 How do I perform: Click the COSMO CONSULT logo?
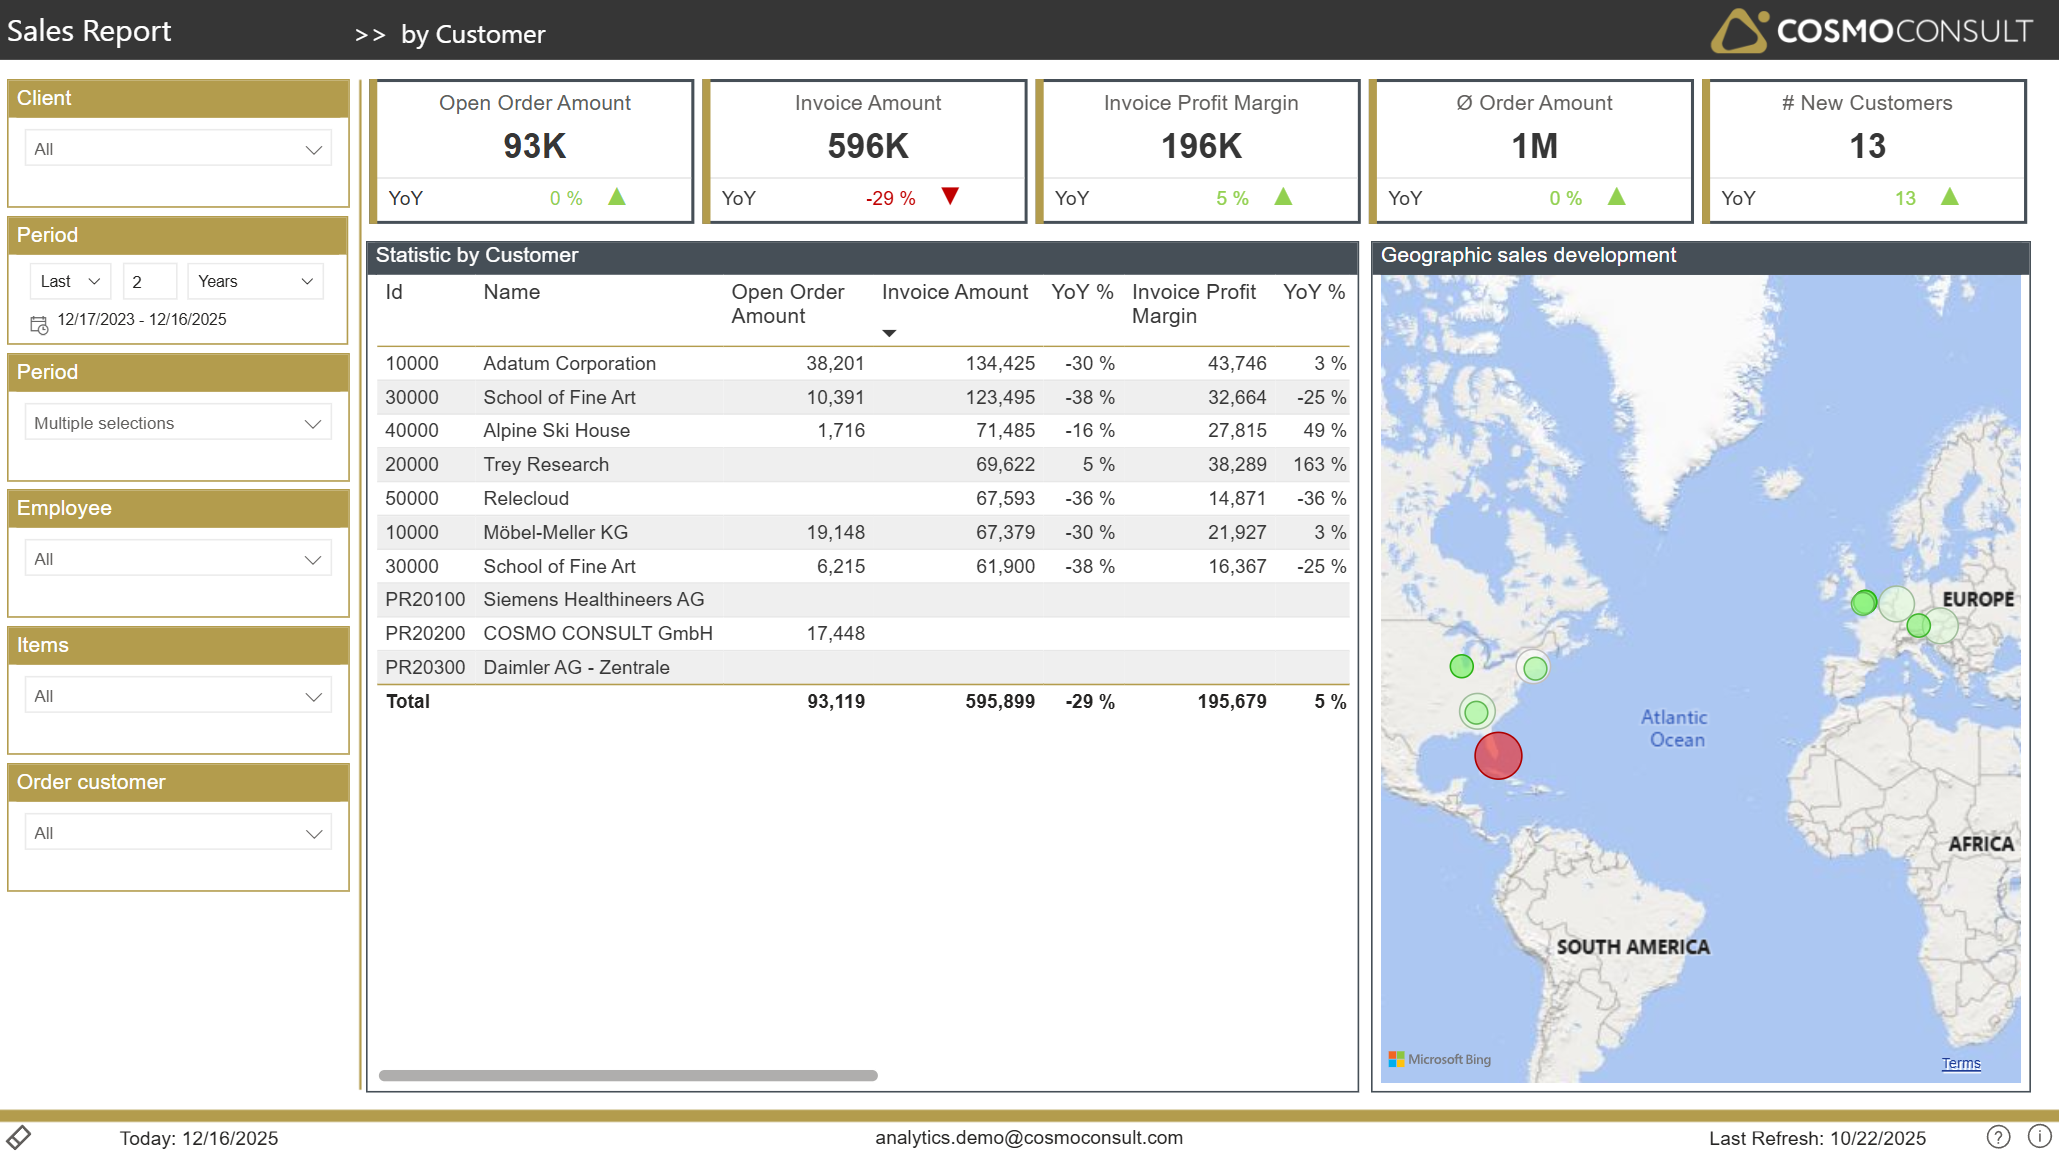pyautogui.click(x=1870, y=30)
